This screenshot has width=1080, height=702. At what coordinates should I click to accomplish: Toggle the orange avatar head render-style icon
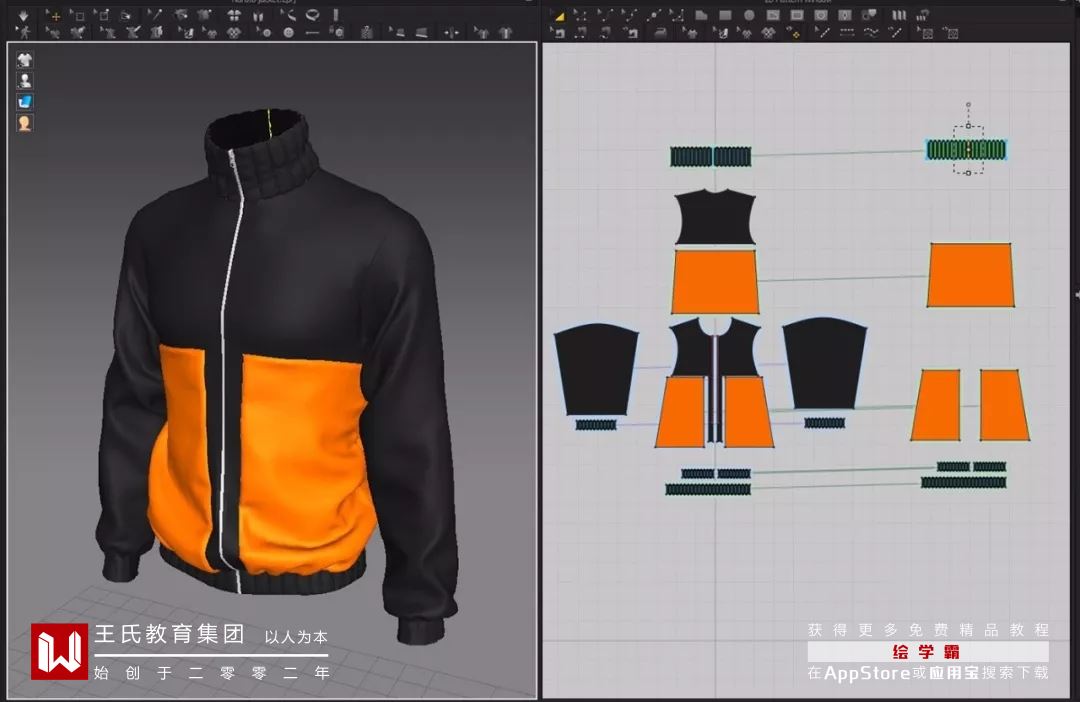[25, 123]
